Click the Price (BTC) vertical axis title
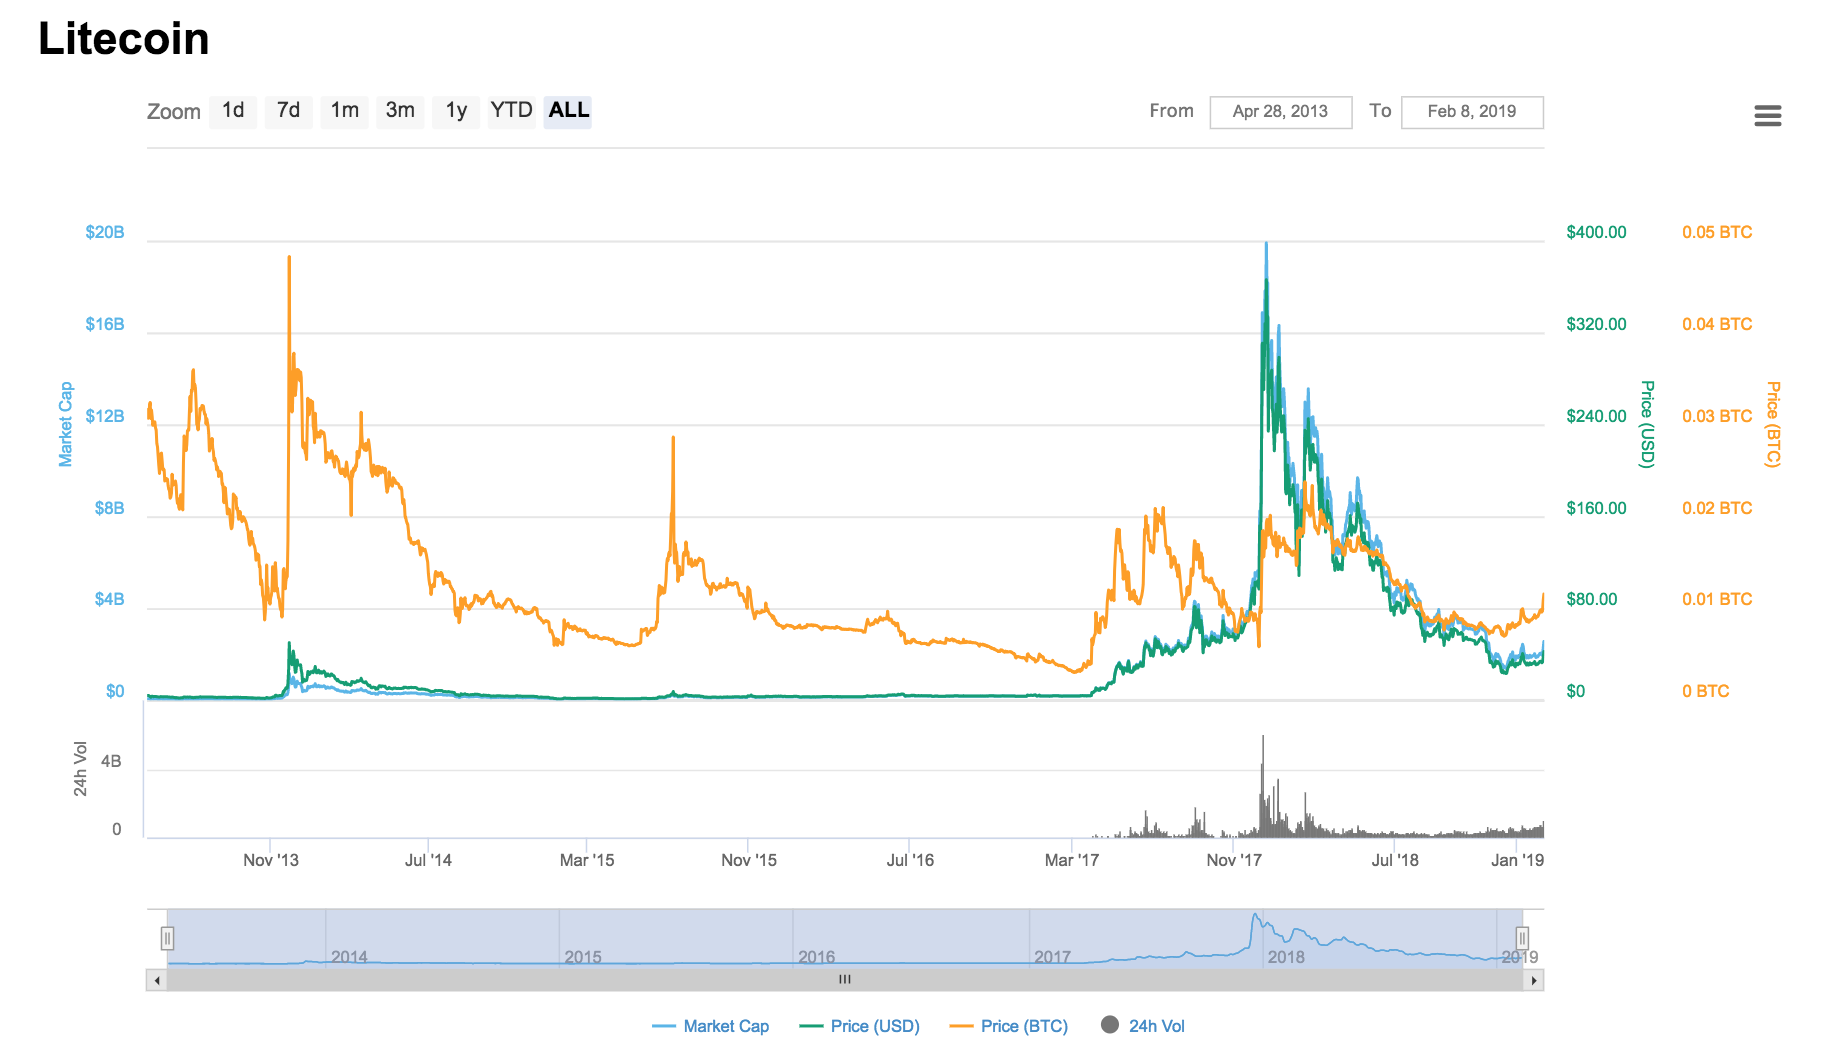This screenshot has width=1838, height=1050. [1772, 424]
